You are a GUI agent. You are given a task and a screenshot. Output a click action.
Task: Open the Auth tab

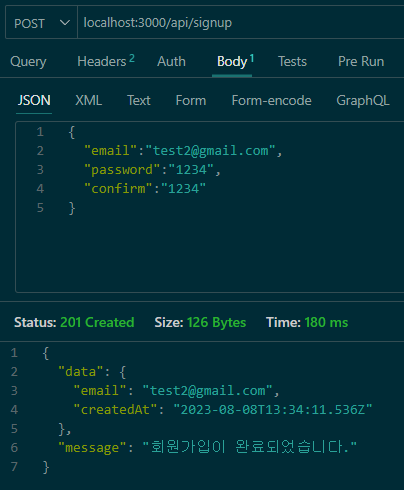tap(171, 62)
